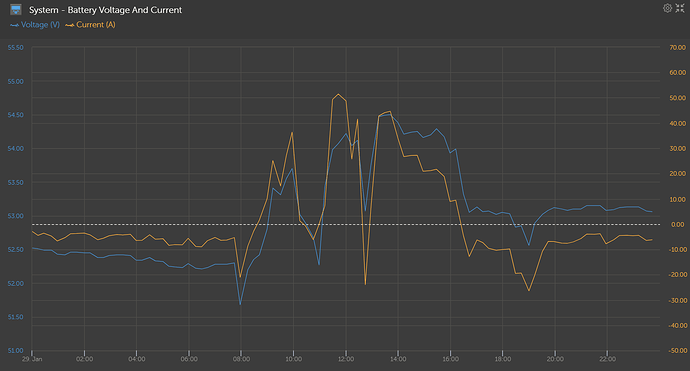Click the '22:00' x-axis label
This screenshot has width=690, height=371.
[607, 359]
